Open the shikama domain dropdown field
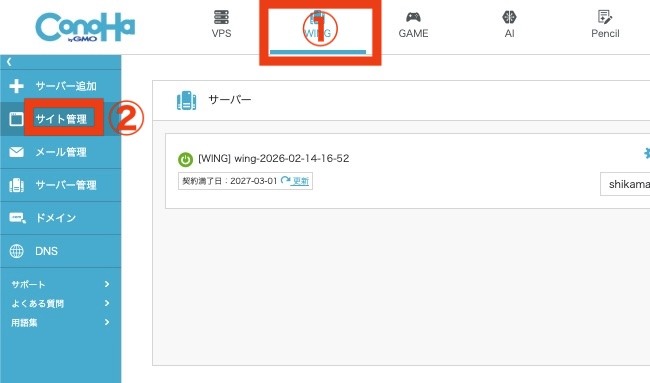Viewport: 650px width, 383px height. [x=625, y=184]
